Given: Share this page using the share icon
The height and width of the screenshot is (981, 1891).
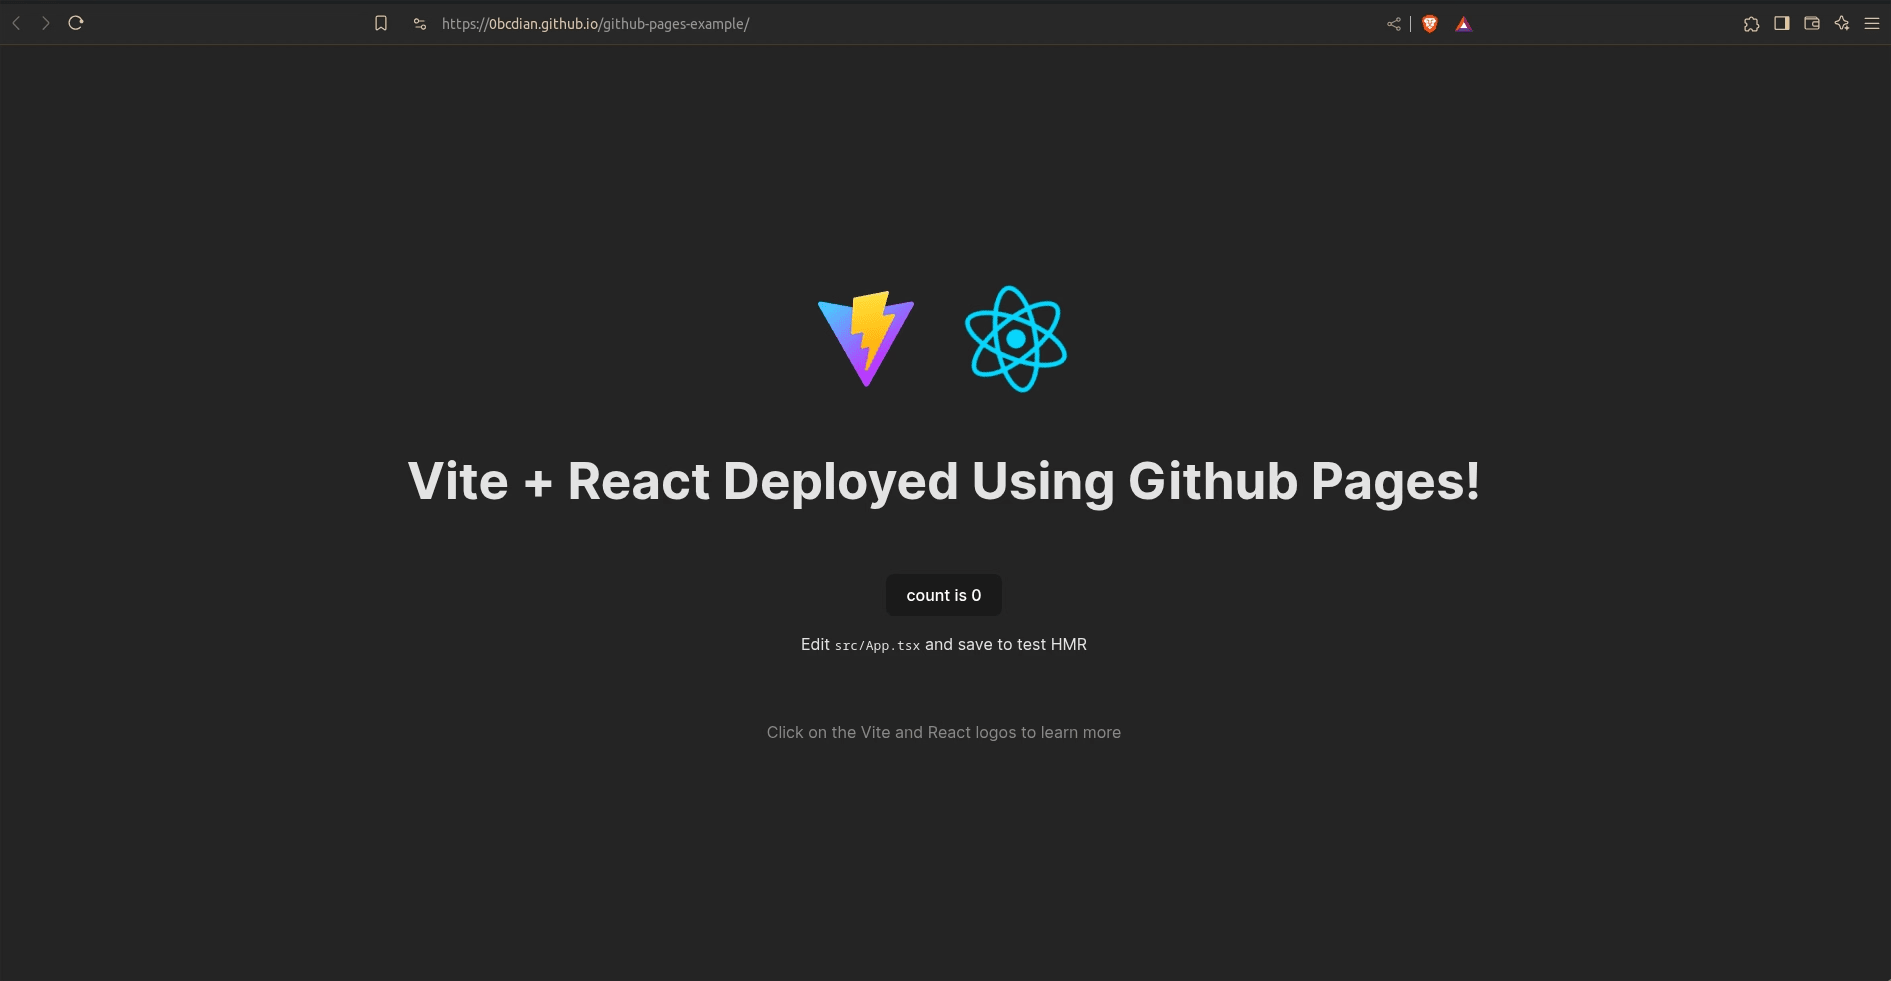Looking at the screenshot, I should [1394, 24].
